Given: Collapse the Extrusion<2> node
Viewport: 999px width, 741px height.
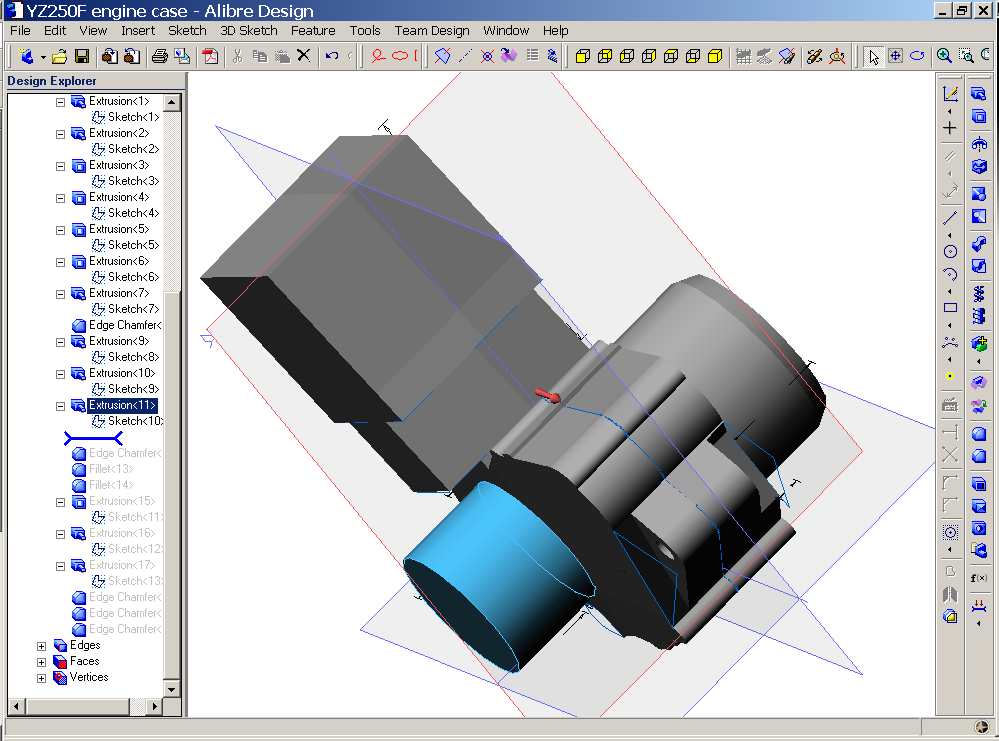Looking at the screenshot, I should point(61,134).
